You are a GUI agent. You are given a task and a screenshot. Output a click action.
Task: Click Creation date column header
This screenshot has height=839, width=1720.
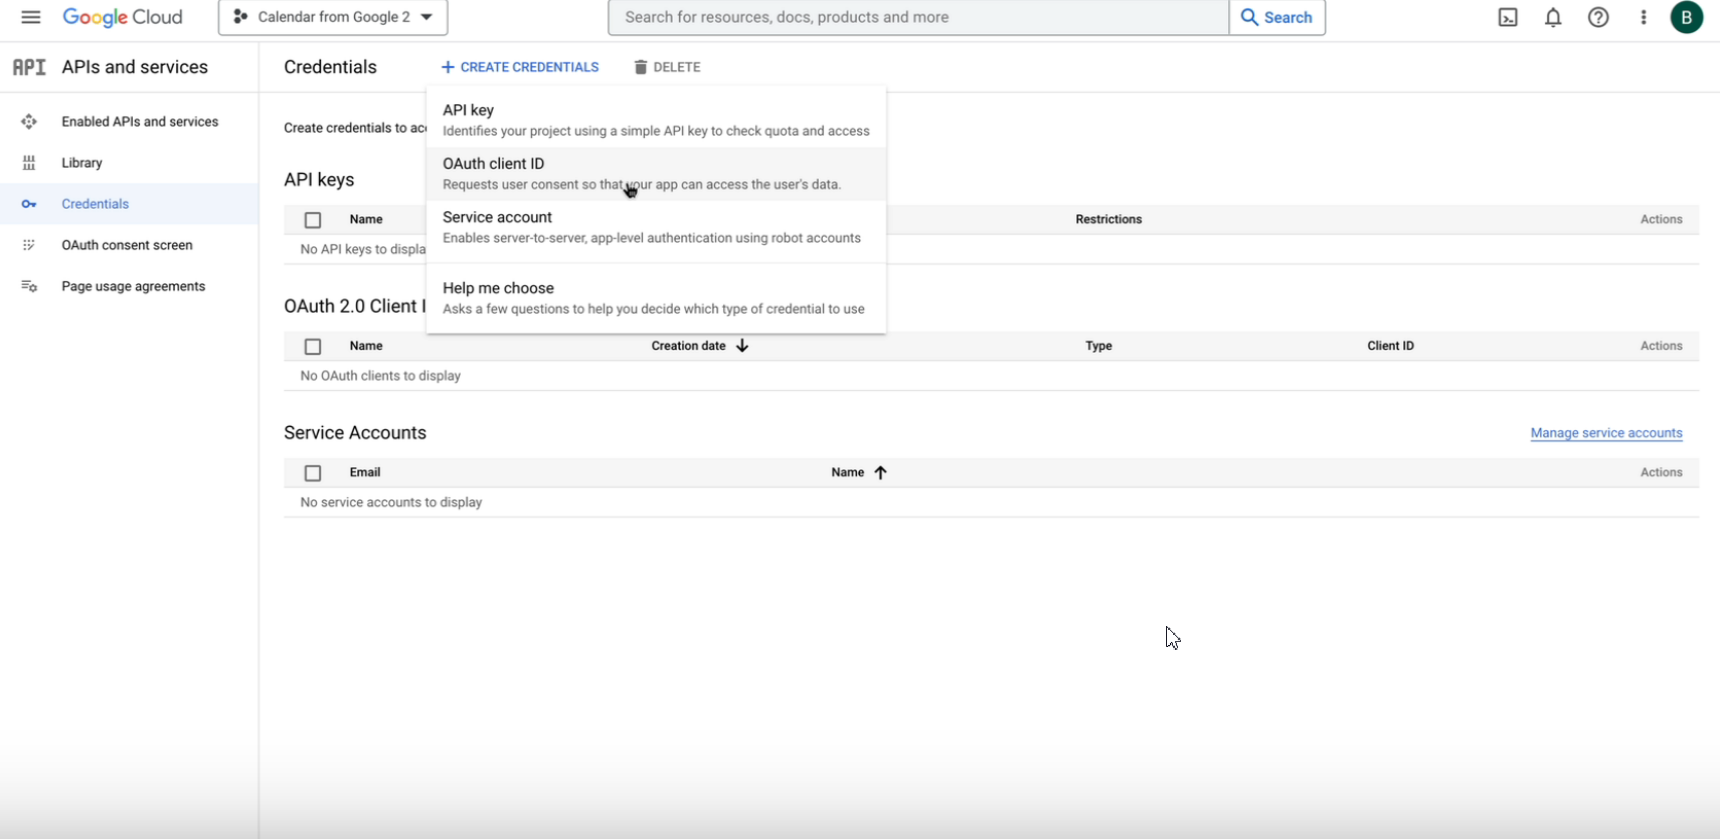tap(688, 346)
